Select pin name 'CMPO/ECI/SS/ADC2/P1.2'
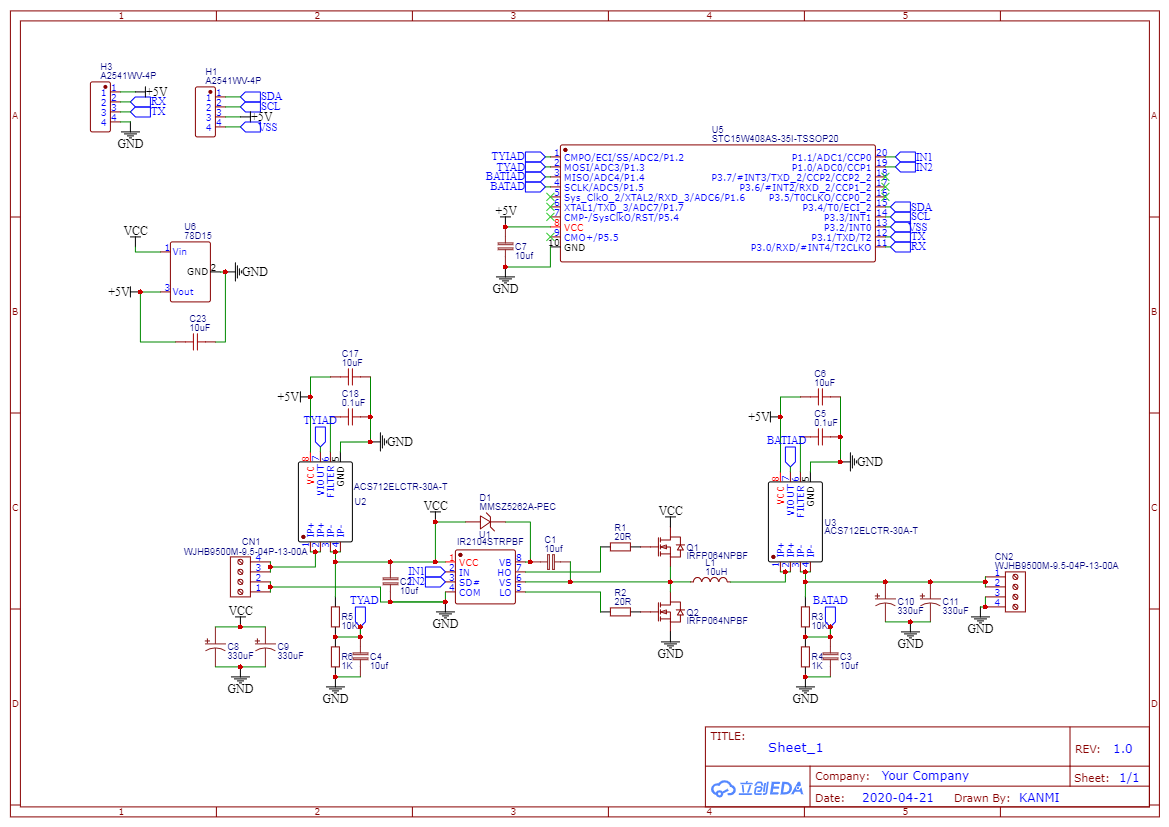 point(623,157)
